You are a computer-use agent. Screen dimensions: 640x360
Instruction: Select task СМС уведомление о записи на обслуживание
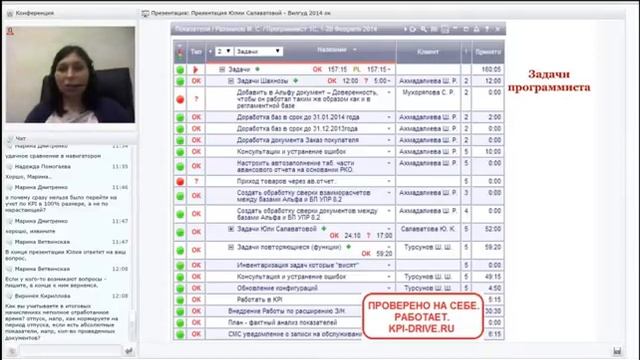[x=295, y=334]
